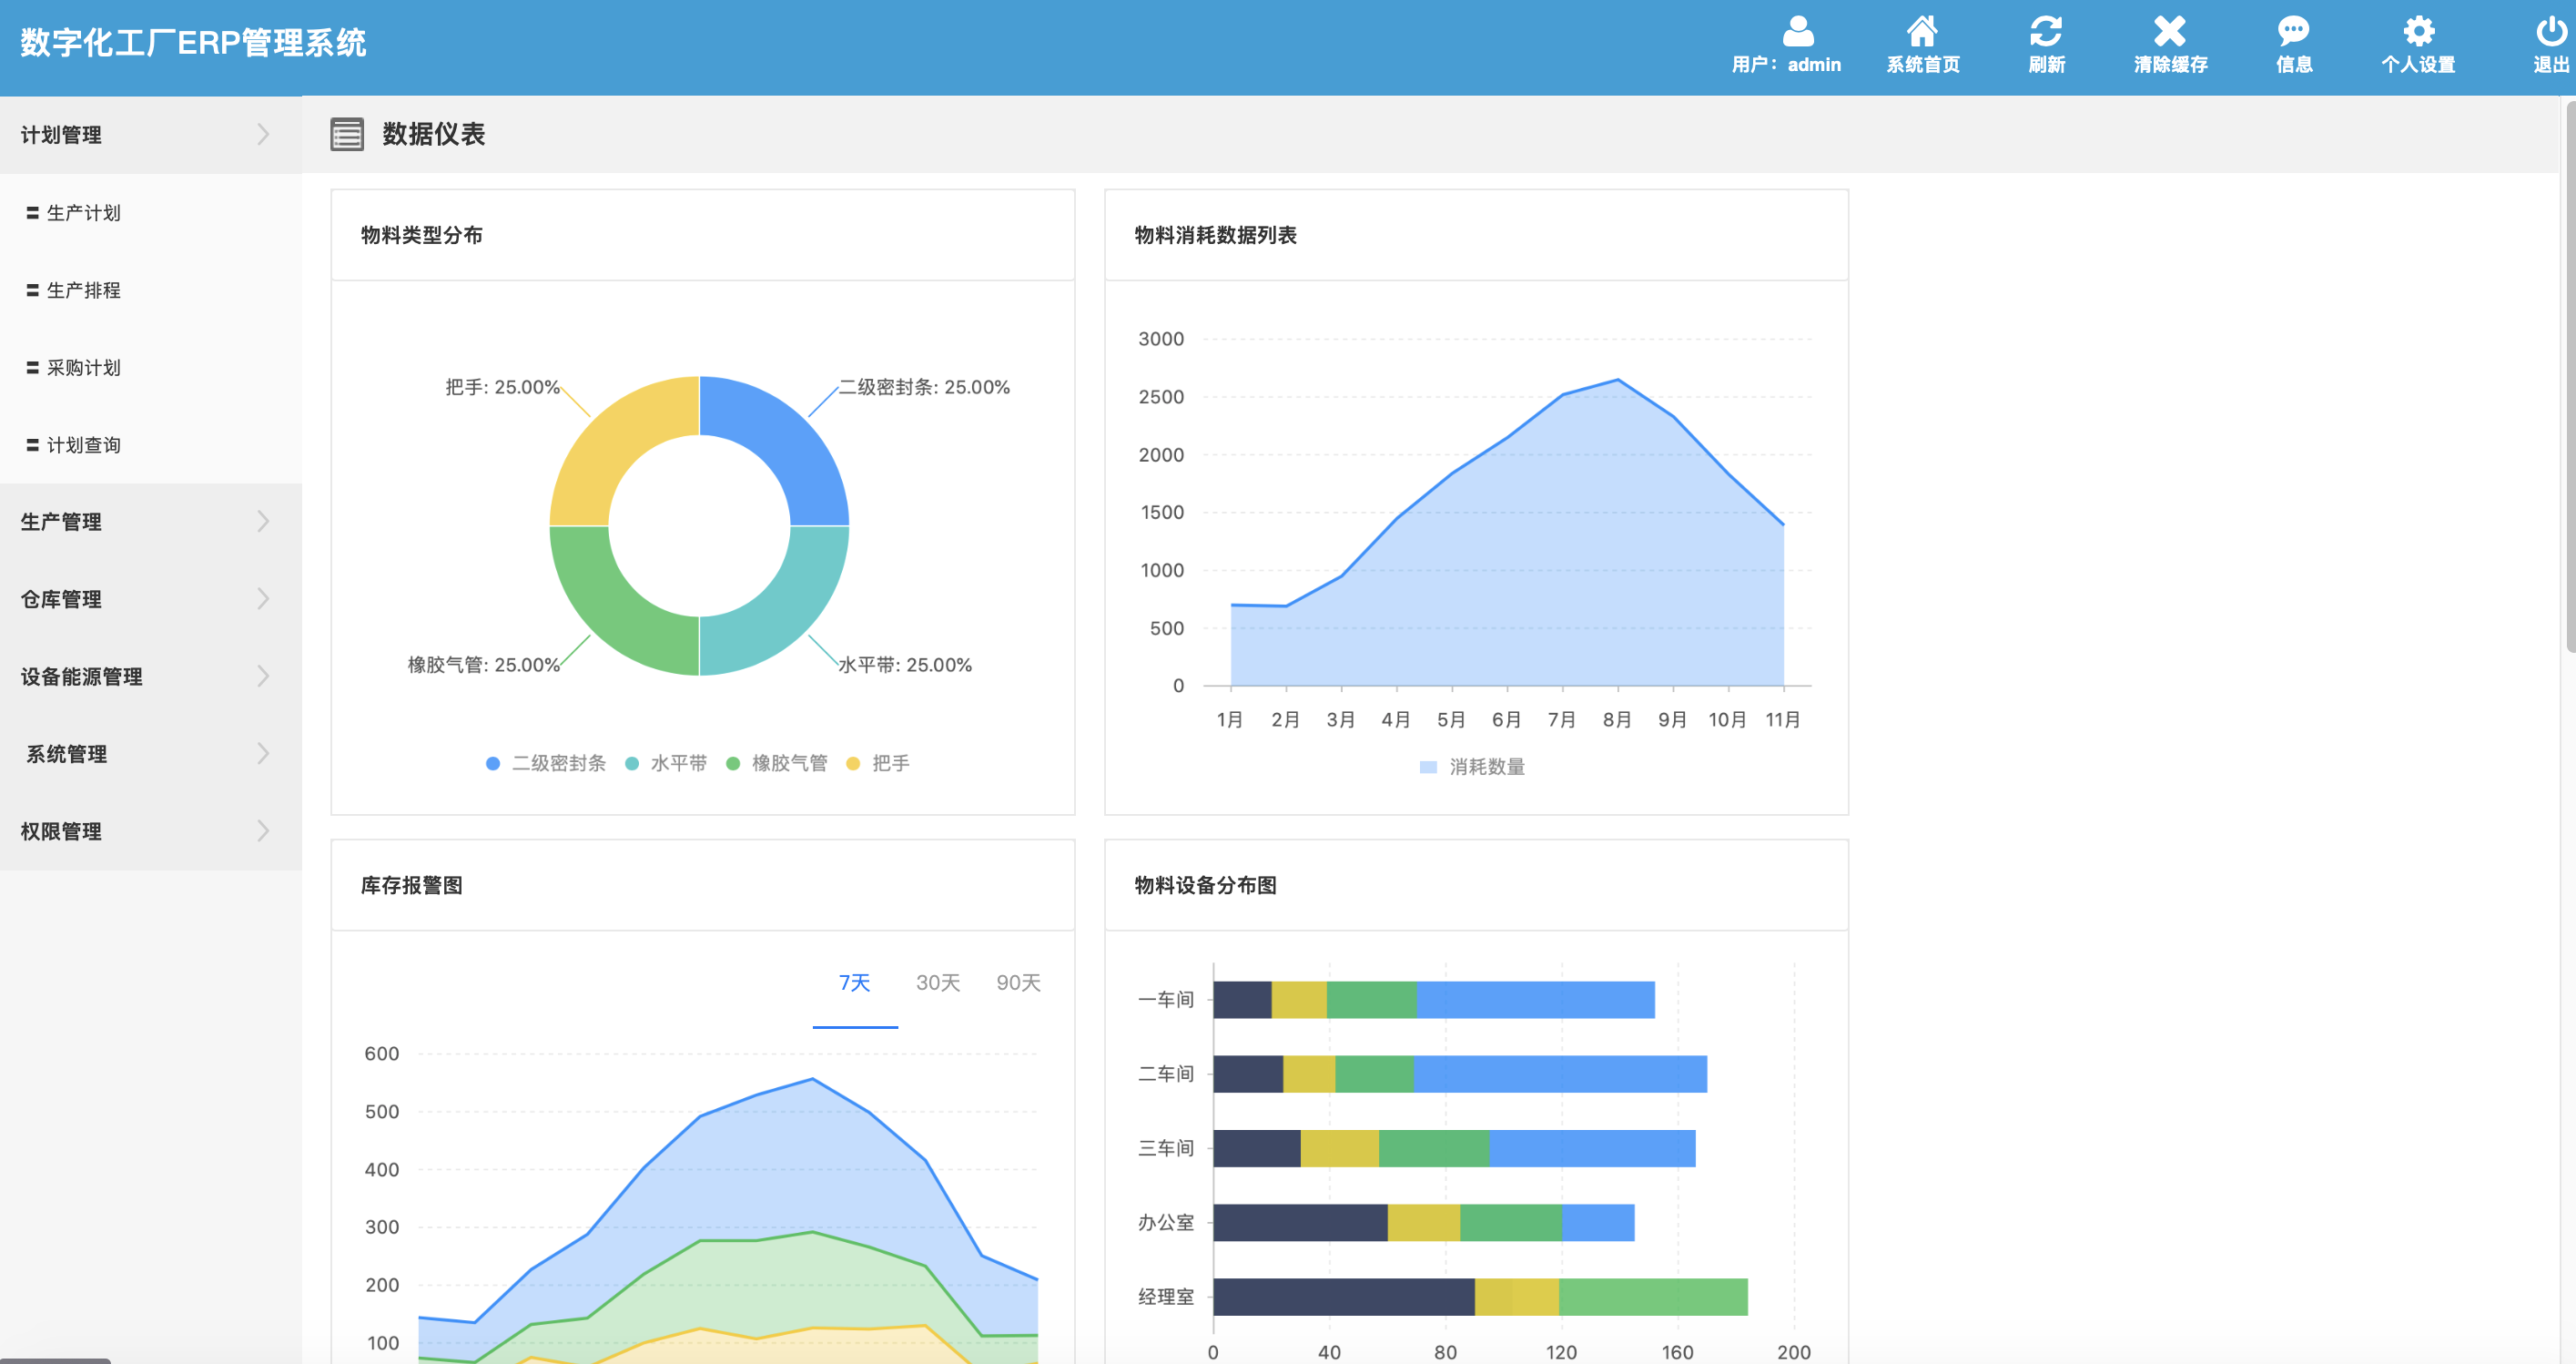
Task: Click the 计划管理 menu header
Action: [x=151, y=134]
